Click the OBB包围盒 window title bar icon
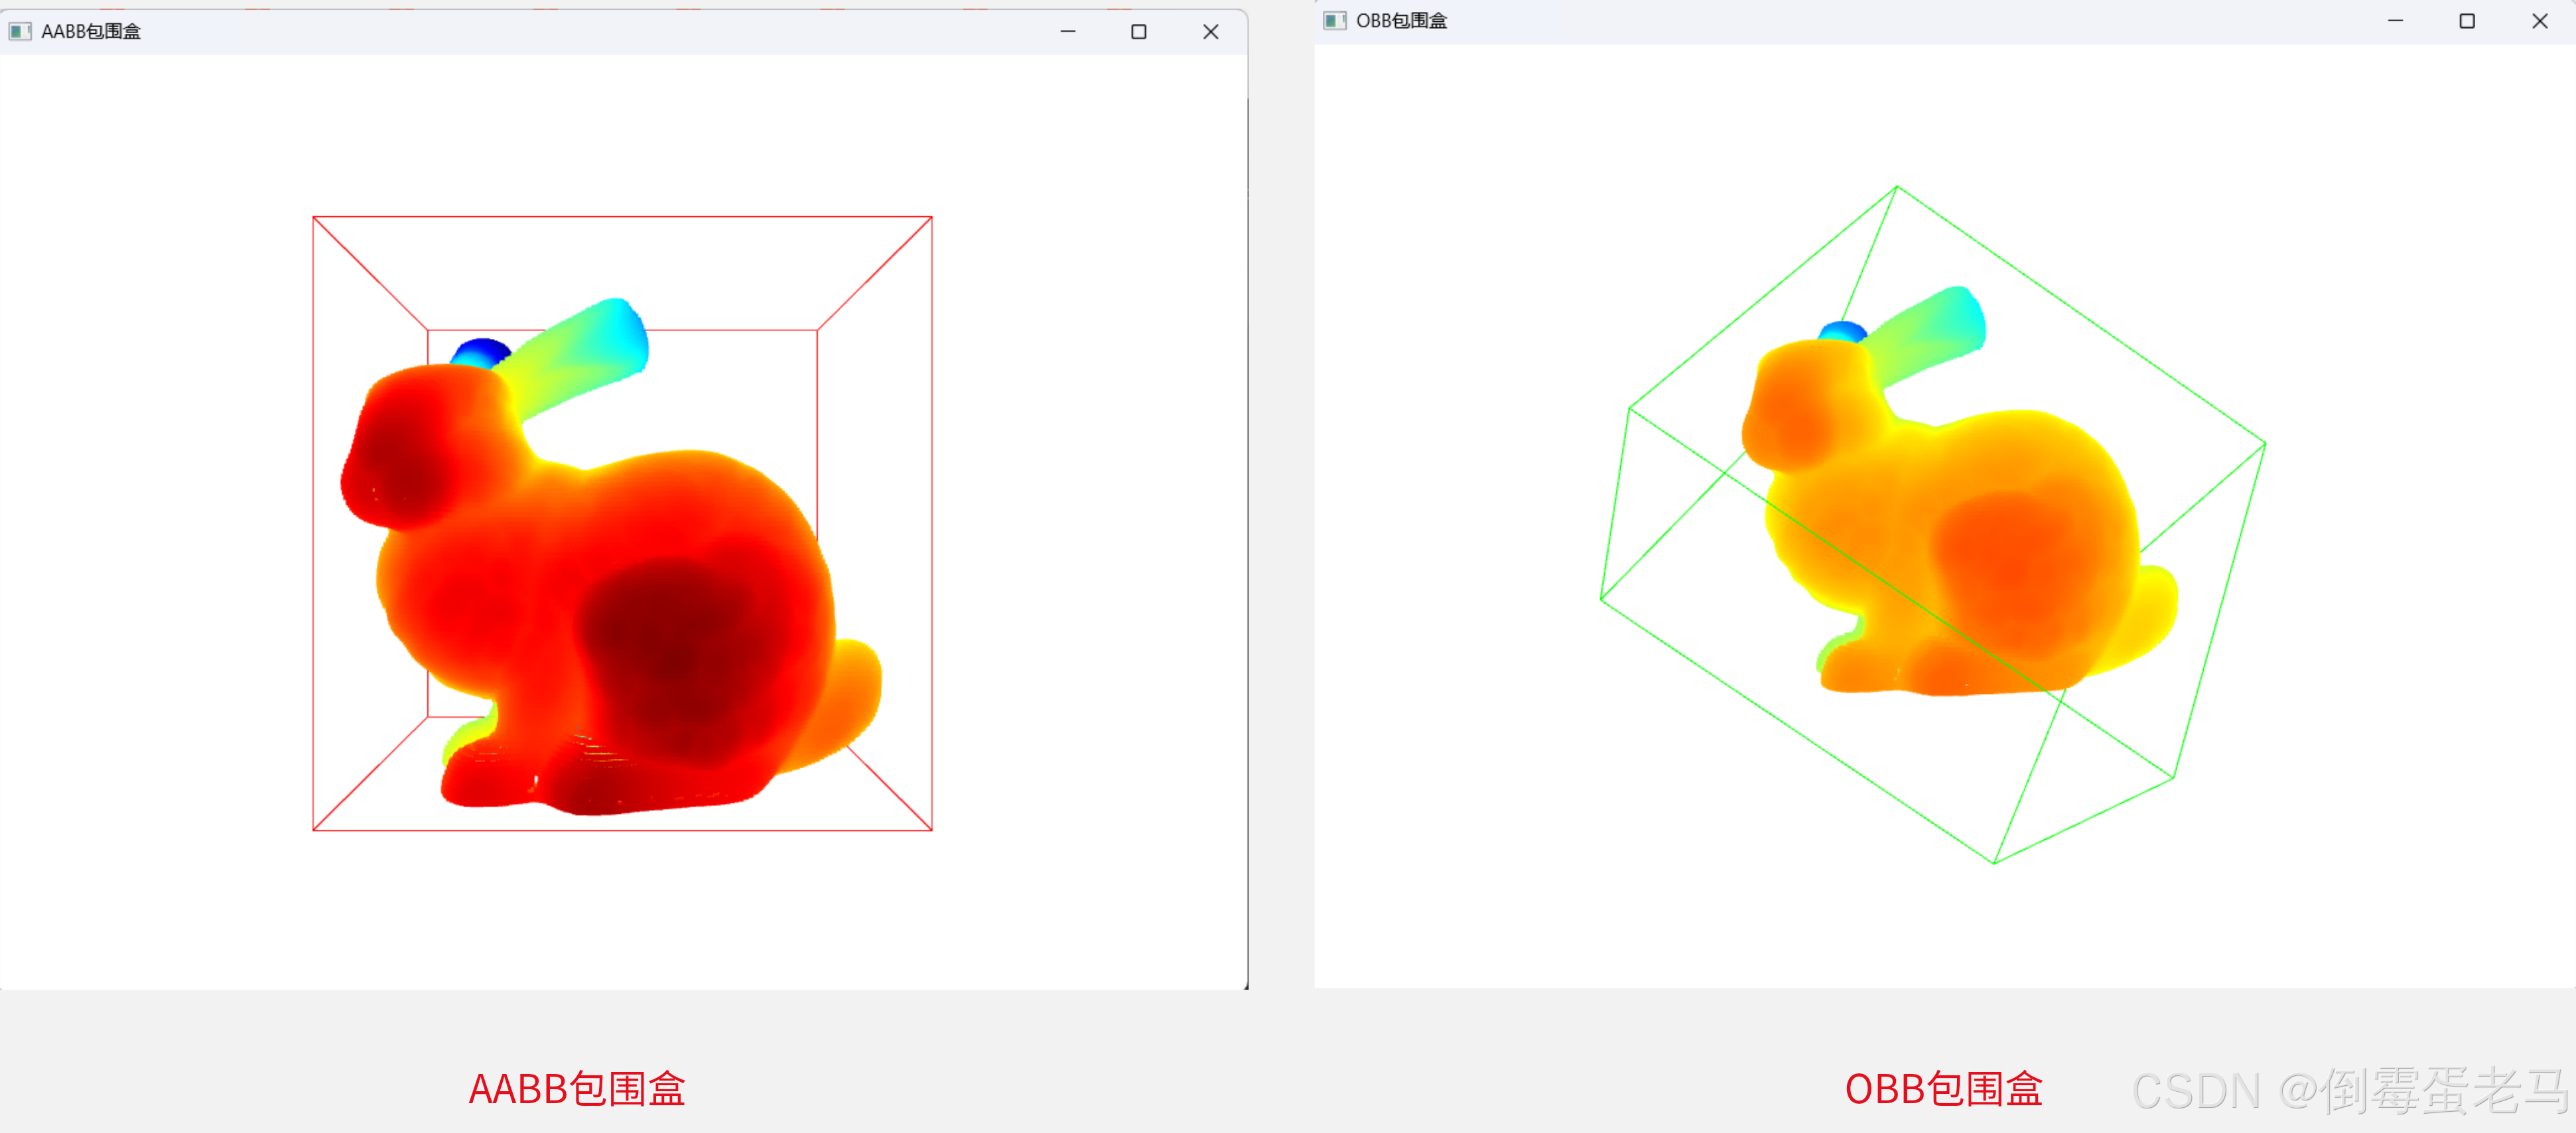 pyautogui.click(x=1335, y=19)
